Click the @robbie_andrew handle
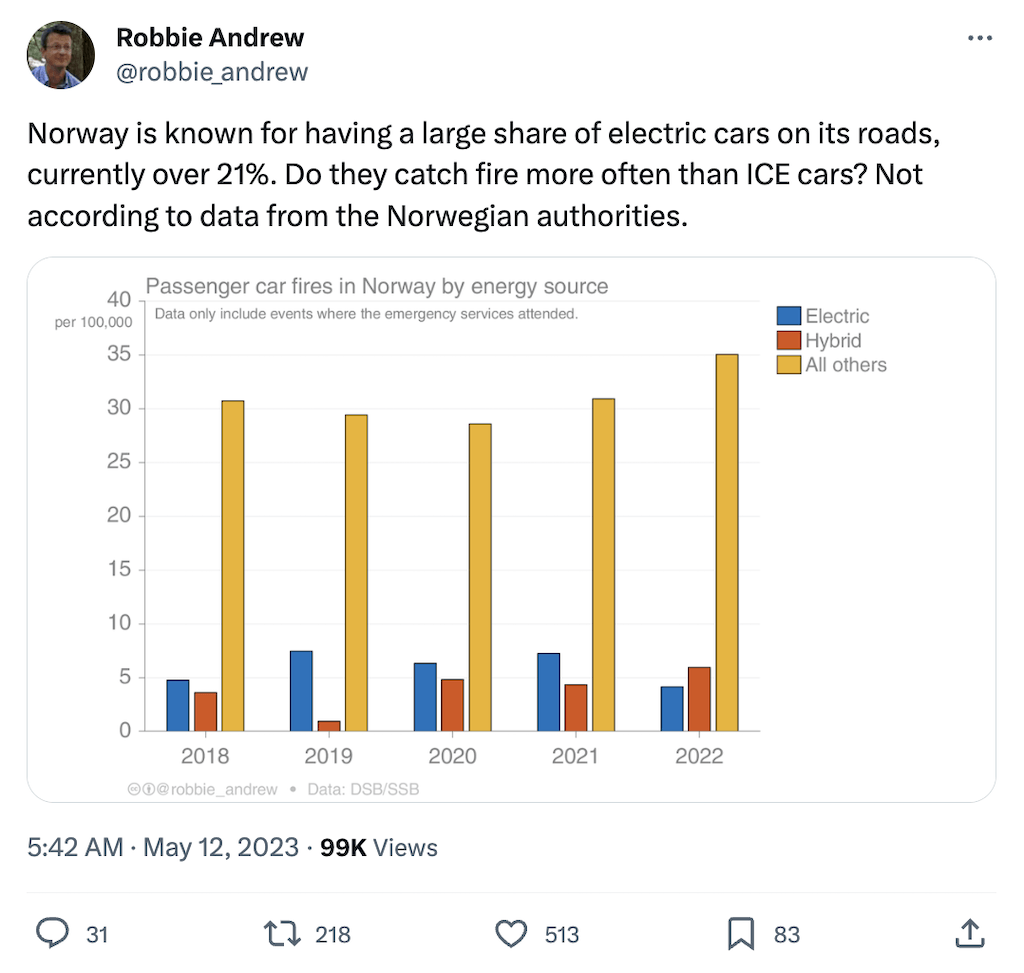 point(212,72)
